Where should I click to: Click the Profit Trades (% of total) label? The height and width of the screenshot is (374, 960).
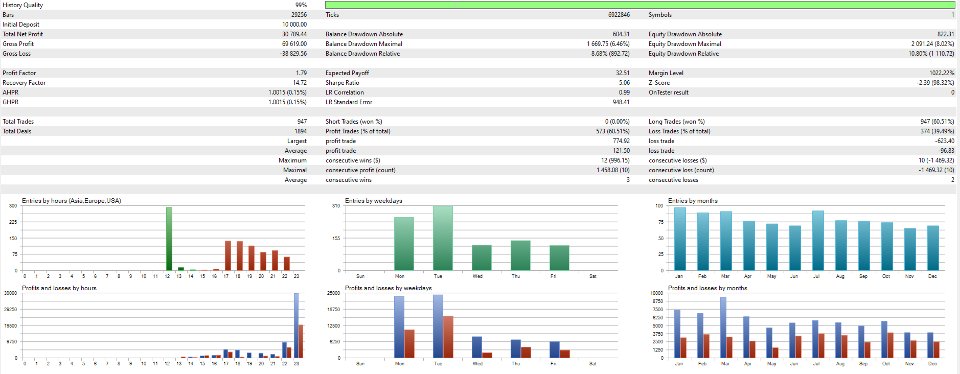[x=358, y=132]
